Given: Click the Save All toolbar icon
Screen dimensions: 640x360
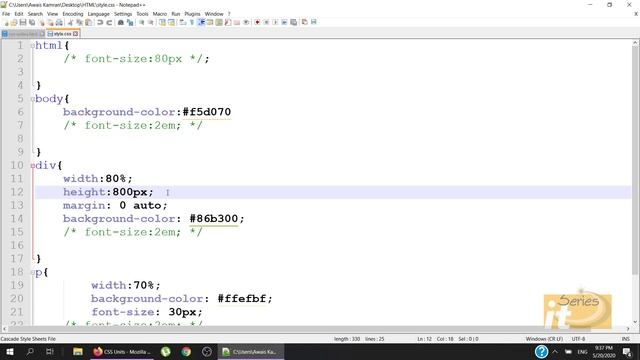Looking at the screenshot, I should tap(32, 22).
